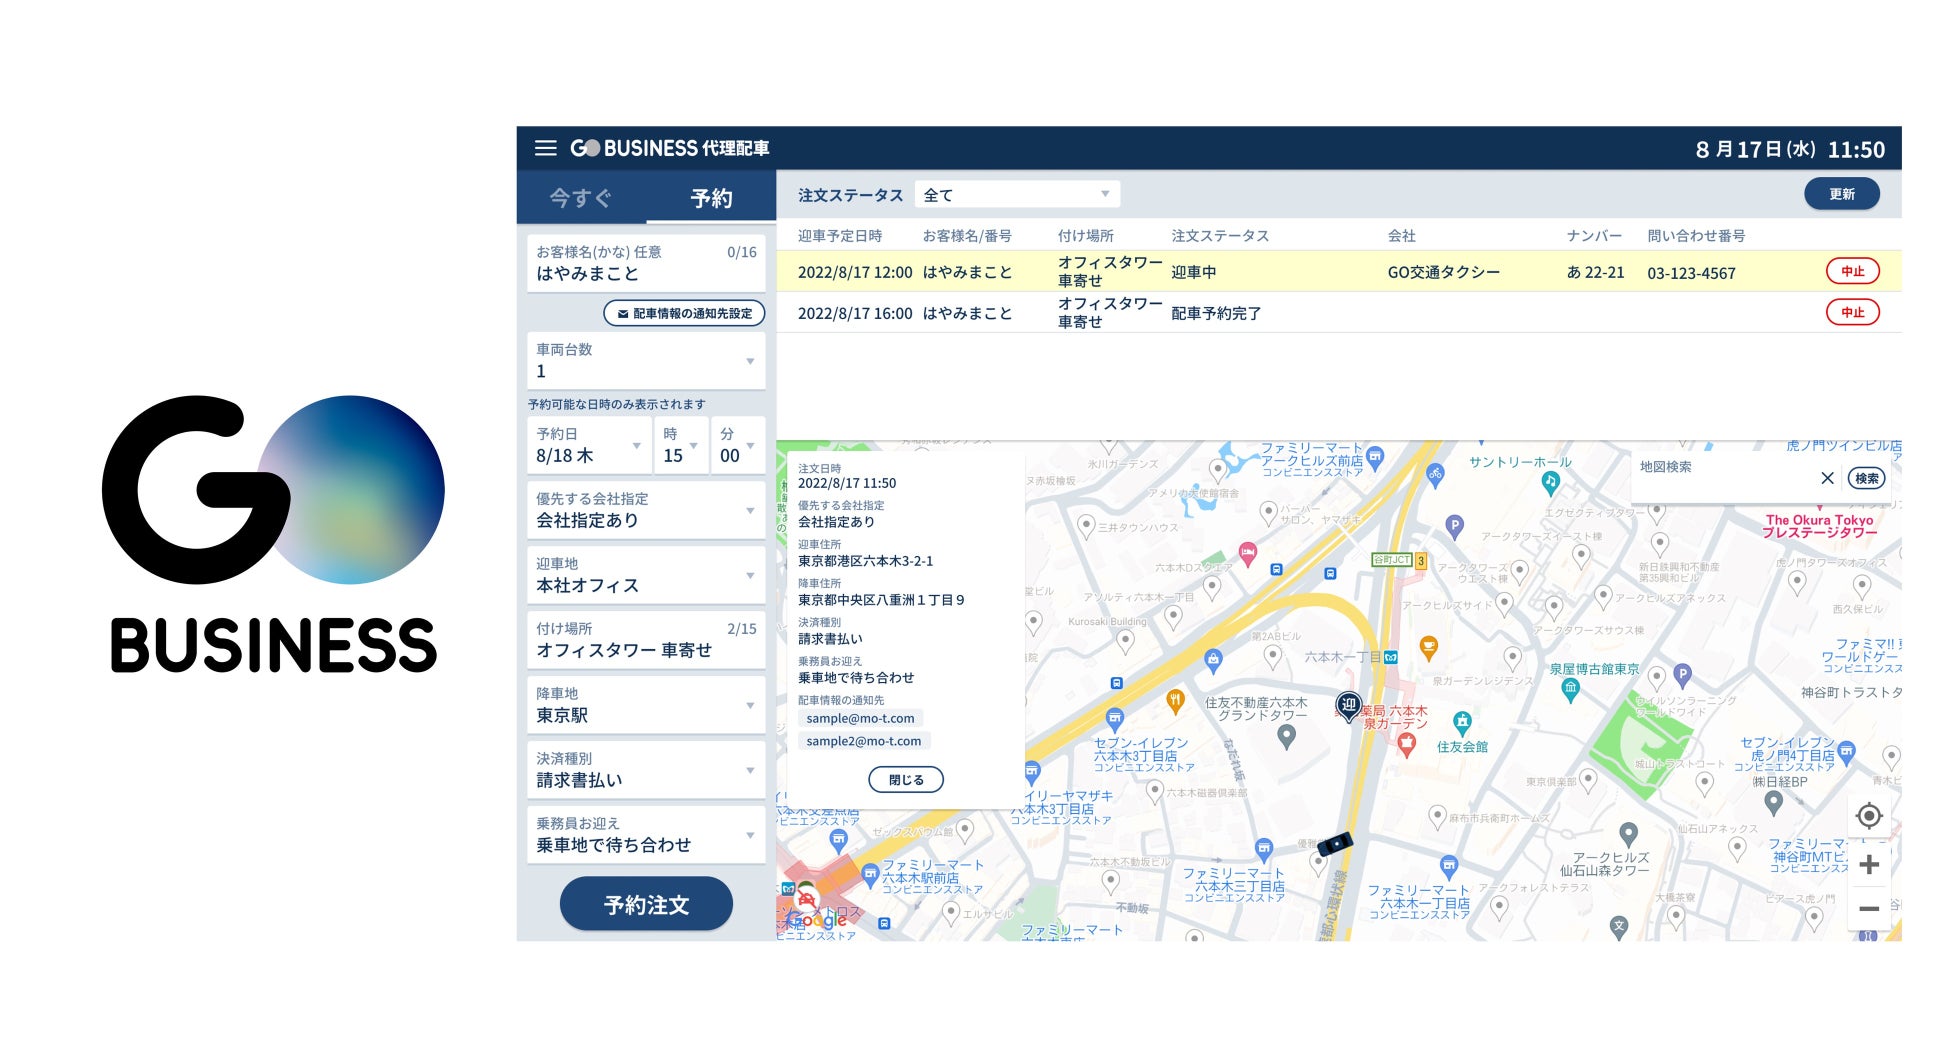Click the 泉屋博古館東京 museum pin
1950x1061 pixels.
1570,688
